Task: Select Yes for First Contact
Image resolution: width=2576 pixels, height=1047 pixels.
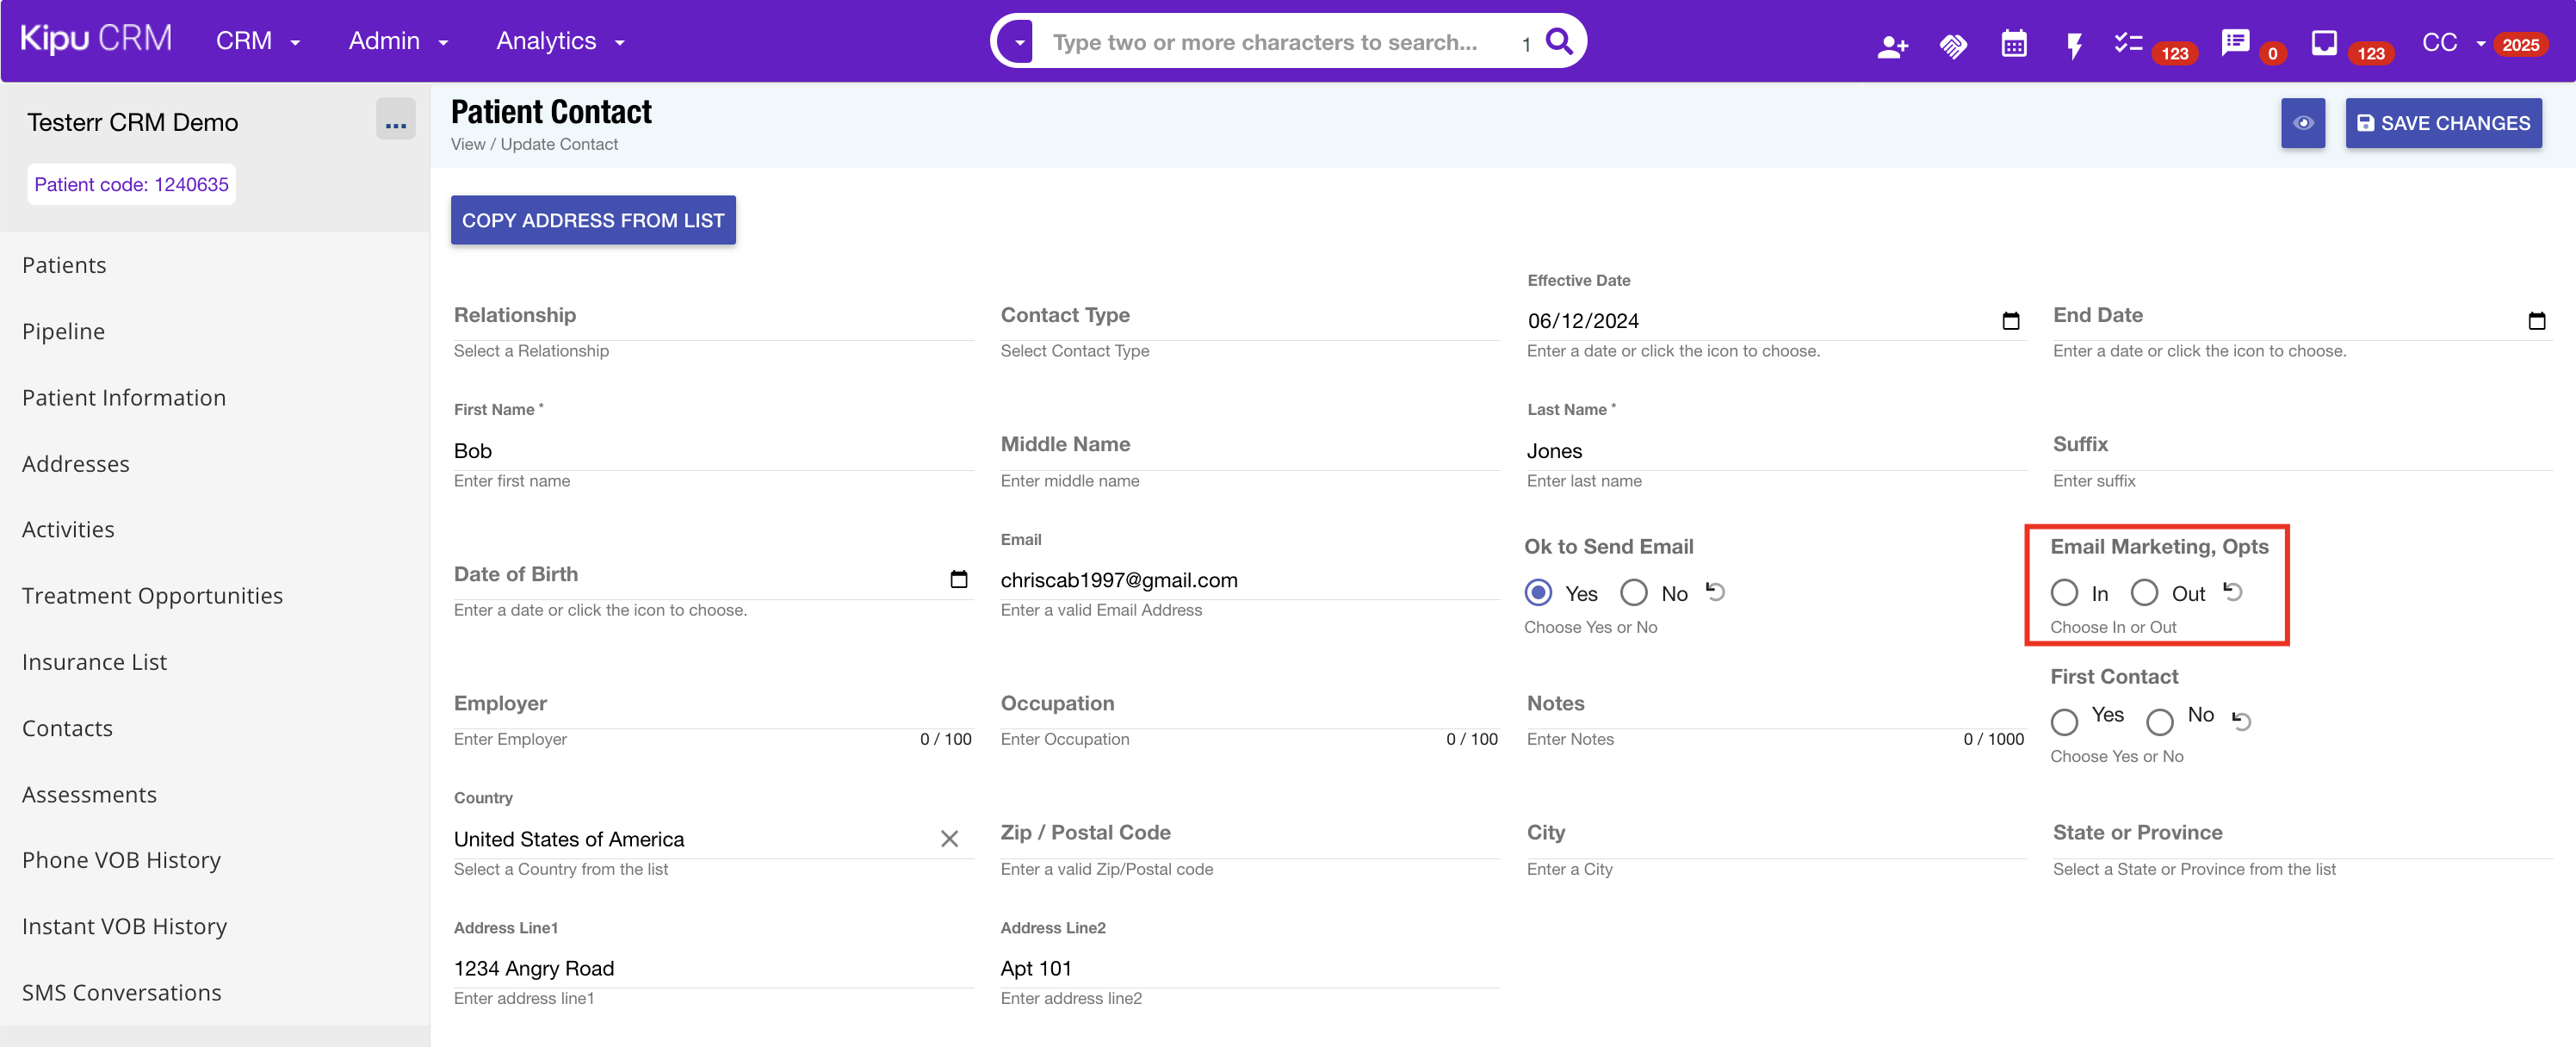Action: pyautogui.click(x=2064, y=721)
